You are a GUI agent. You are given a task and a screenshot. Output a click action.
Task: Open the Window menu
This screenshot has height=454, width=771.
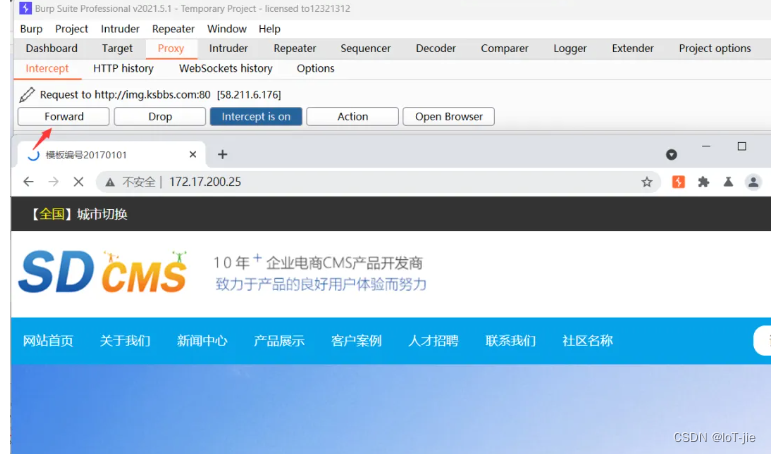point(227,29)
